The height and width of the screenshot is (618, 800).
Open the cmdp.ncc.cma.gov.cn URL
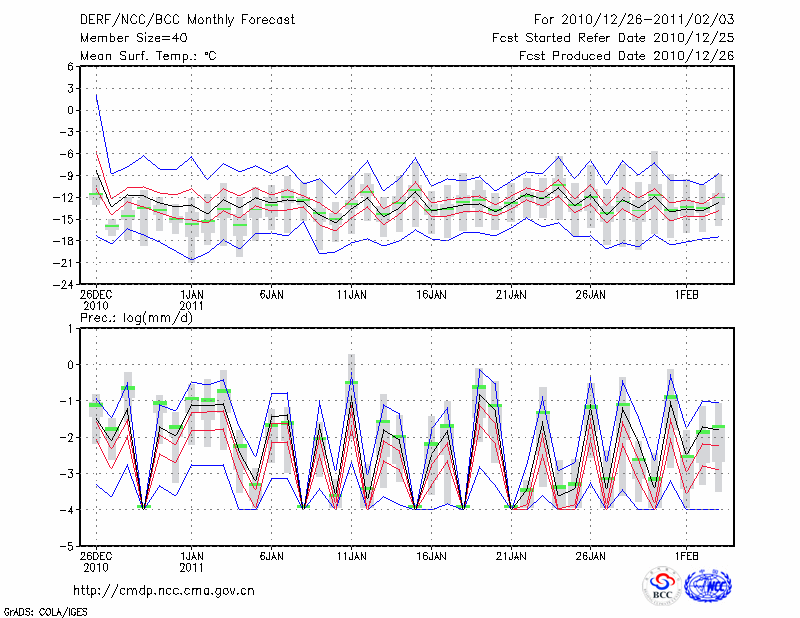click(164, 590)
